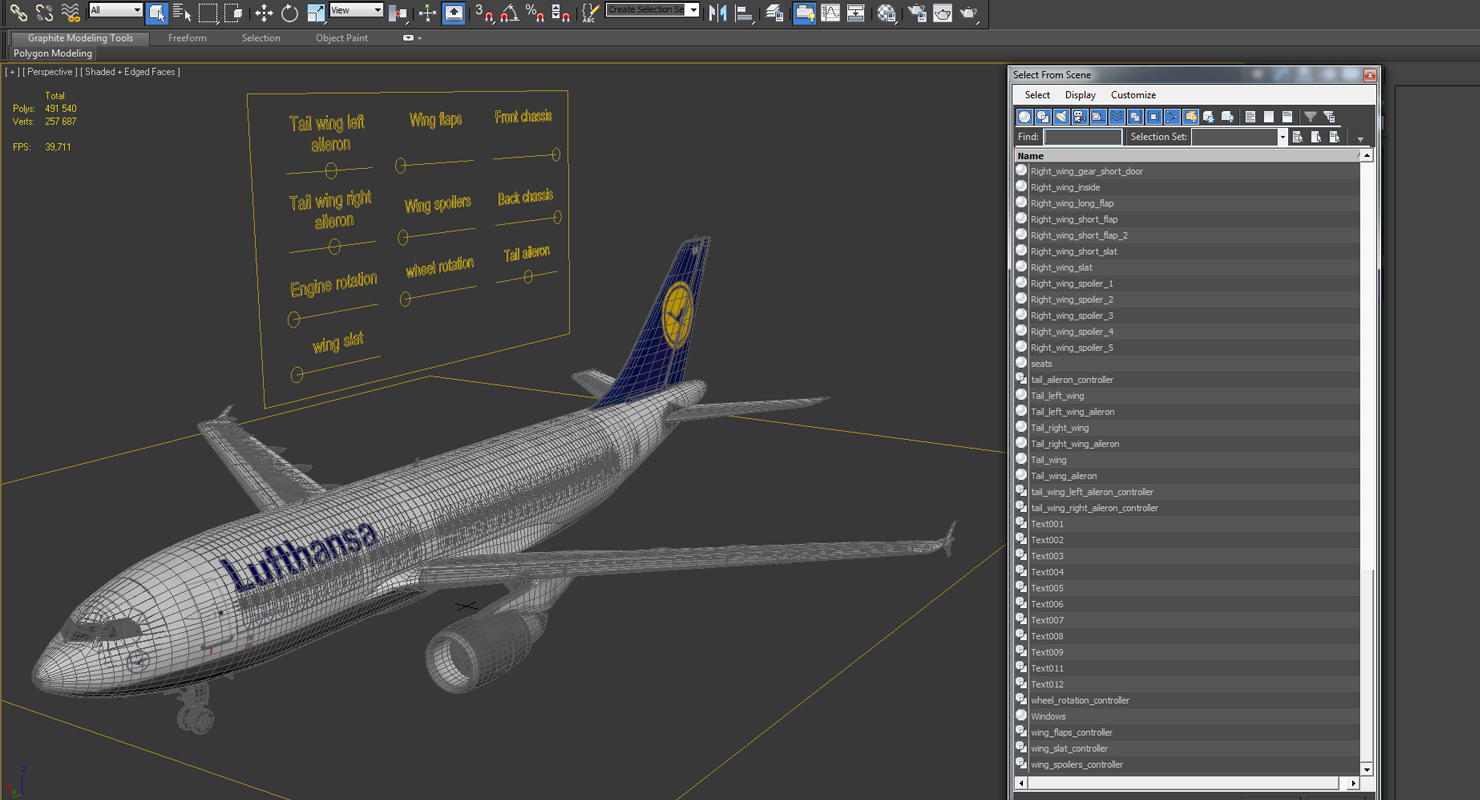Open Edit Named Selection Sets
The image size is (1480, 800).
coord(590,13)
